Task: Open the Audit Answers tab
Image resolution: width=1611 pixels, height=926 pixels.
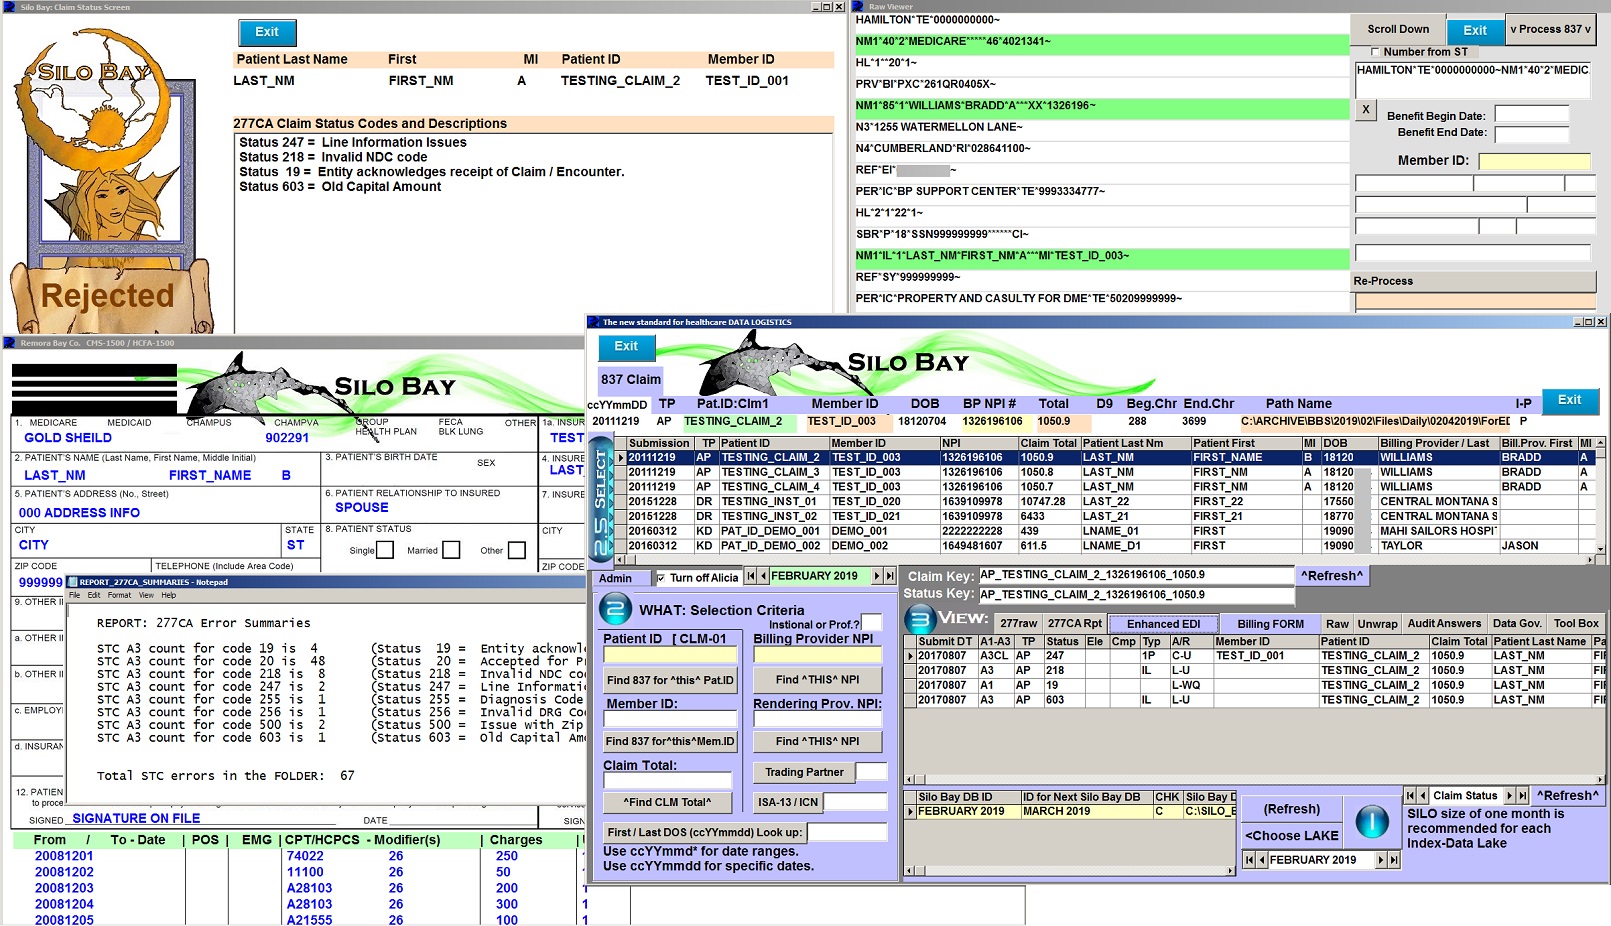Action: coord(1444,624)
